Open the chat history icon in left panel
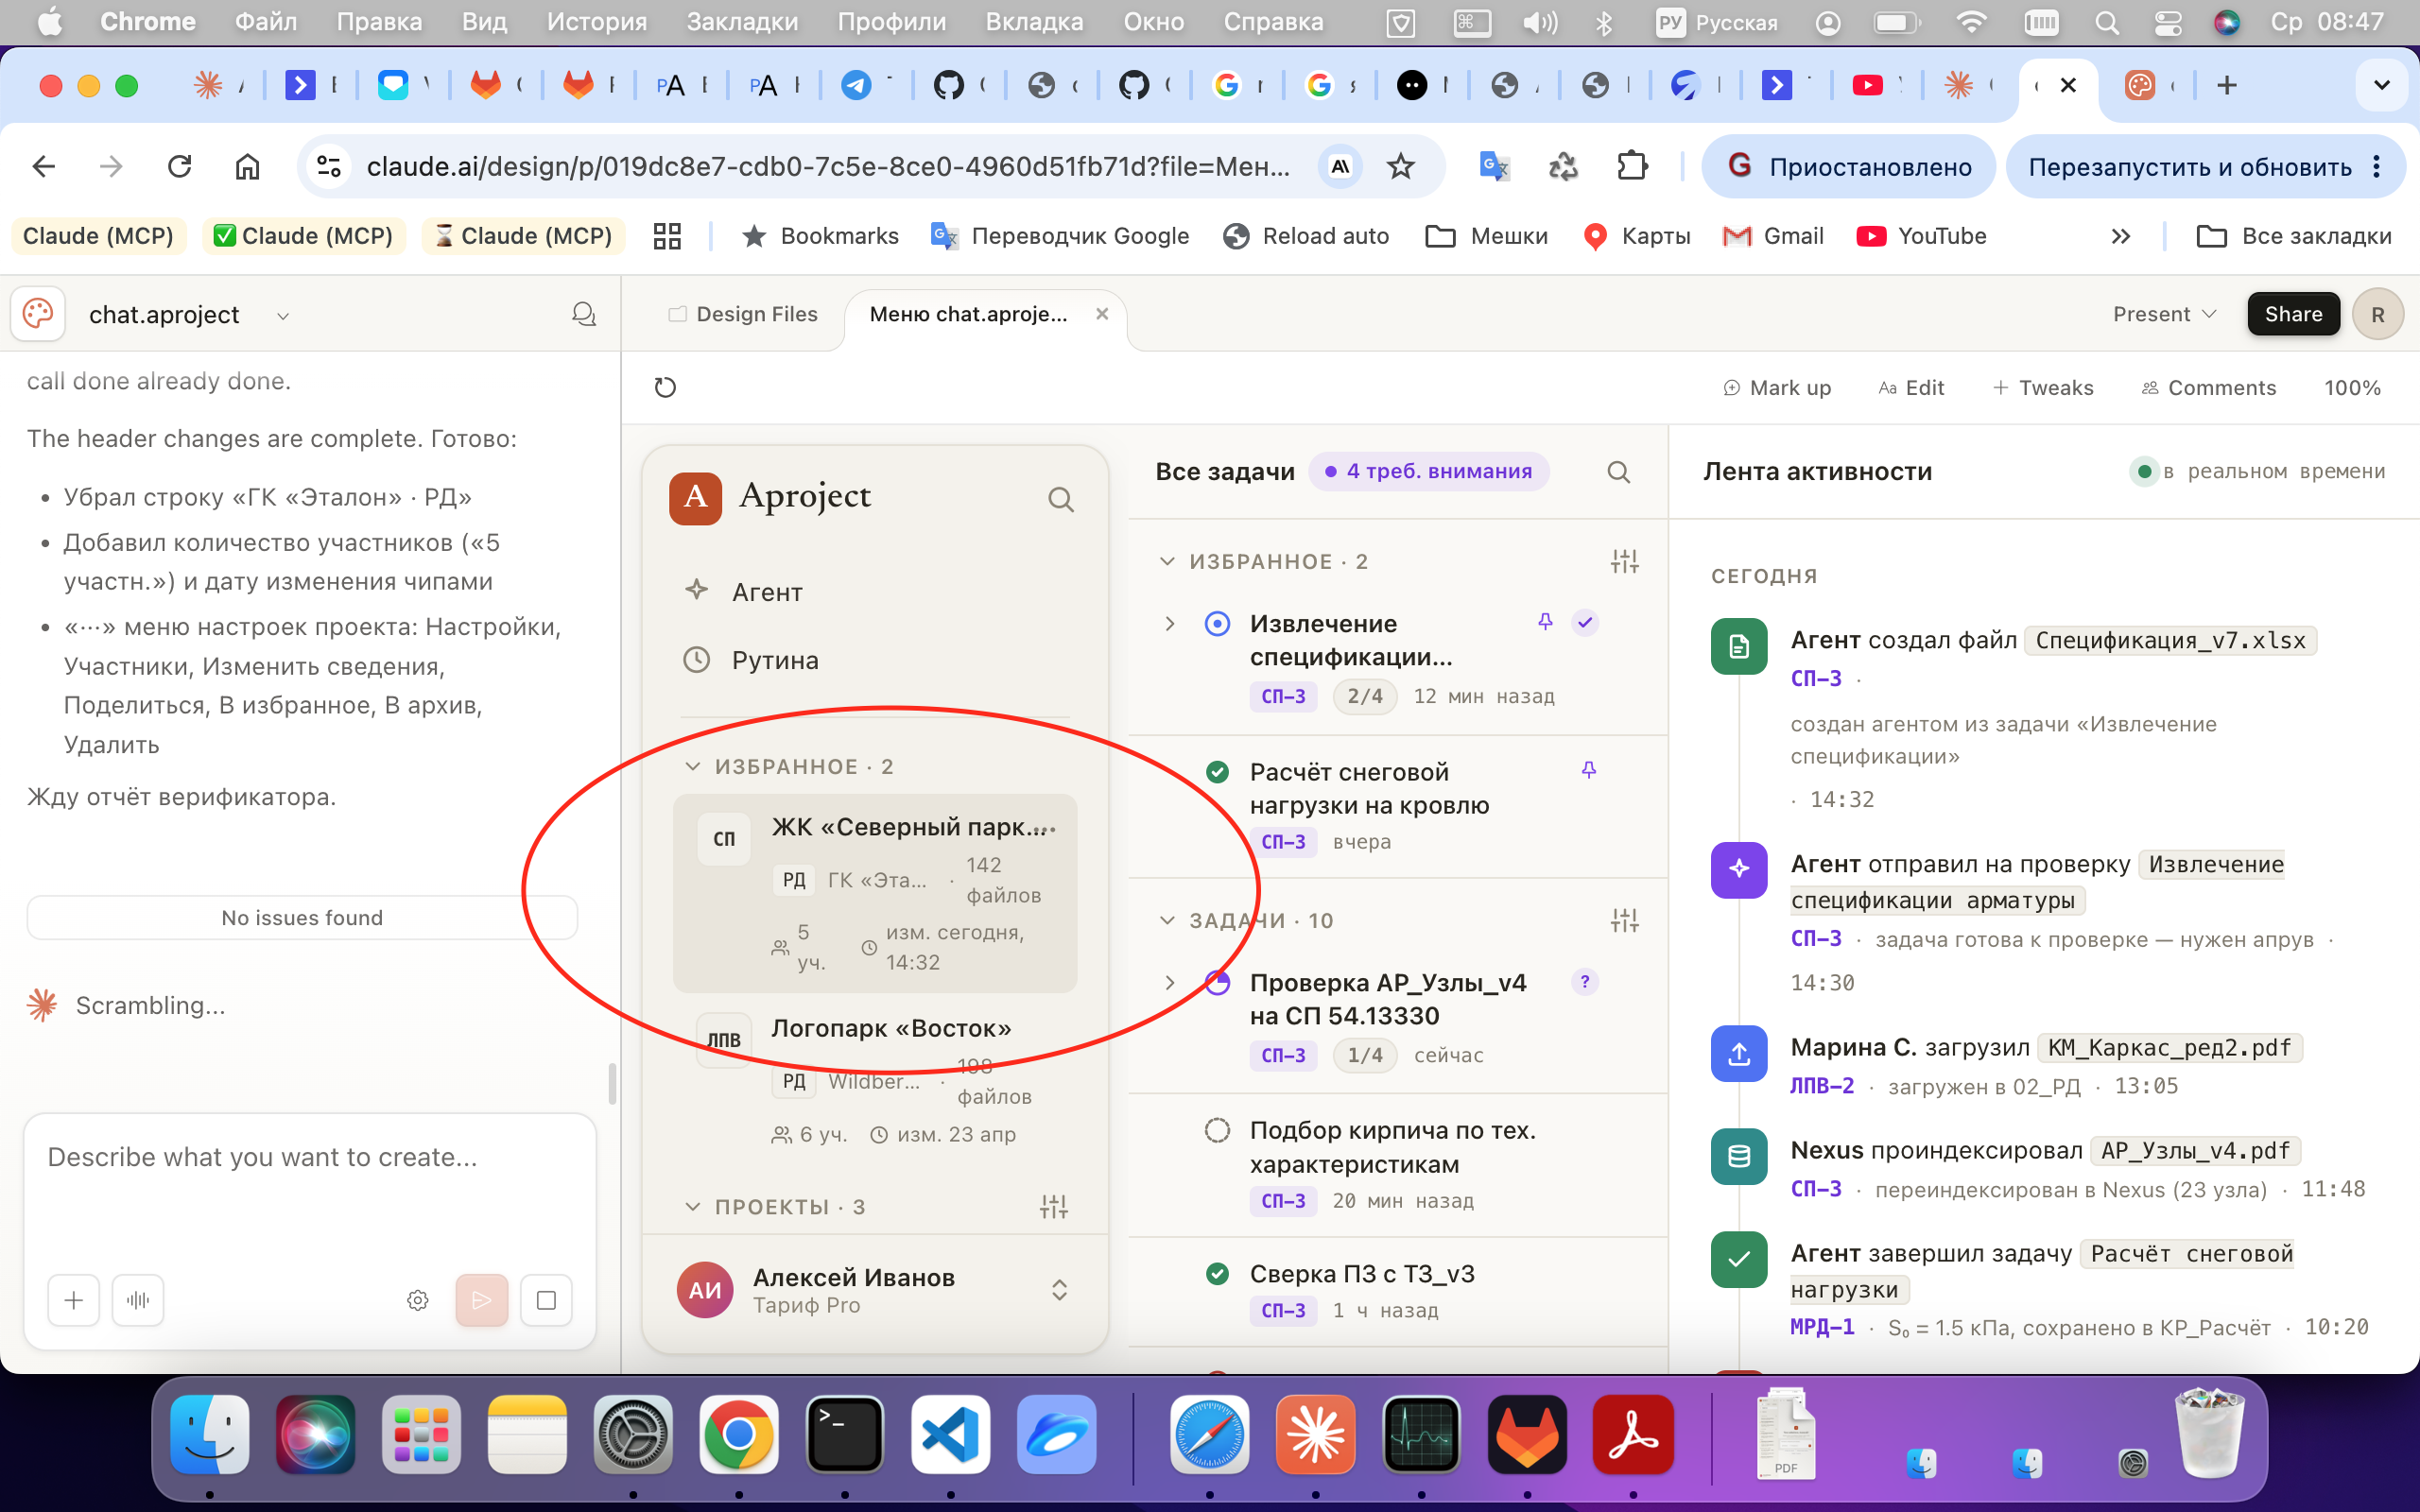This screenshot has width=2420, height=1512. 584,315
